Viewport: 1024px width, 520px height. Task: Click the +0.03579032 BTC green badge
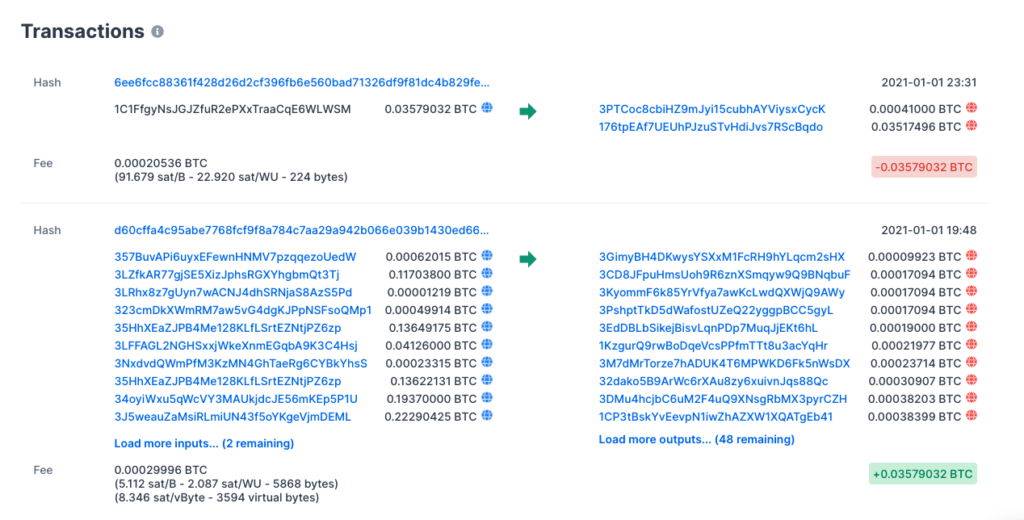tap(923, 474)
